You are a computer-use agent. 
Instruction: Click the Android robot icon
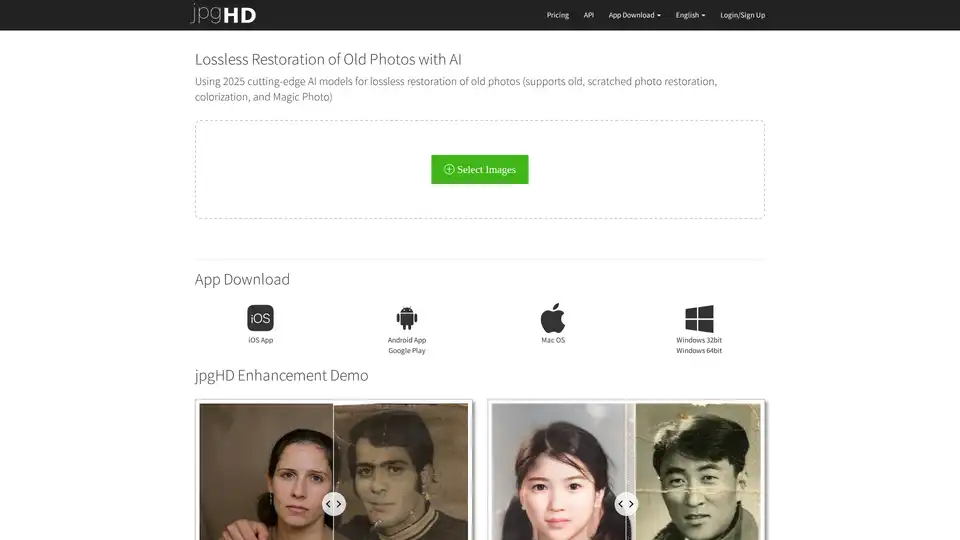406,318
